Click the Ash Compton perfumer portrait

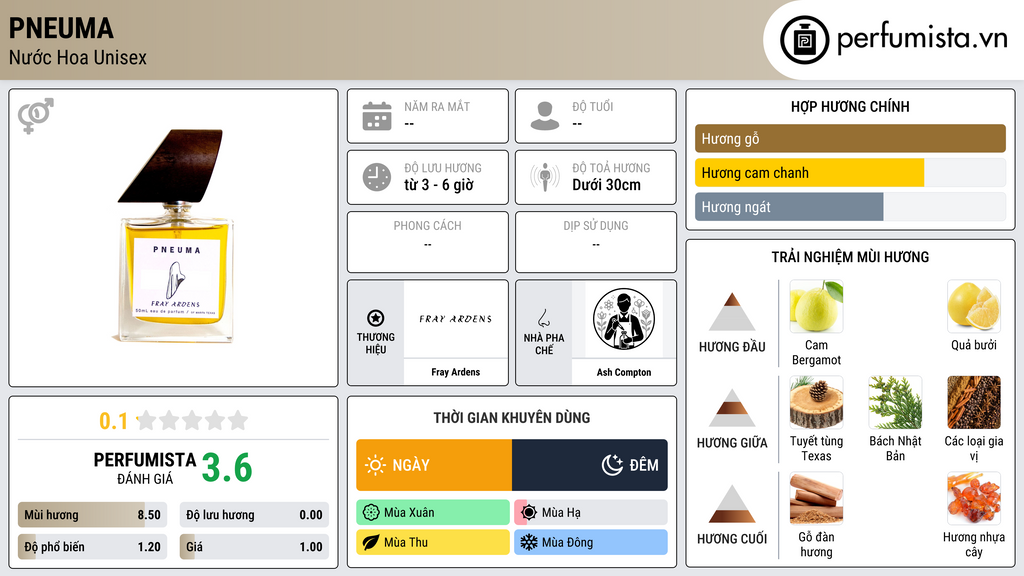624,319
